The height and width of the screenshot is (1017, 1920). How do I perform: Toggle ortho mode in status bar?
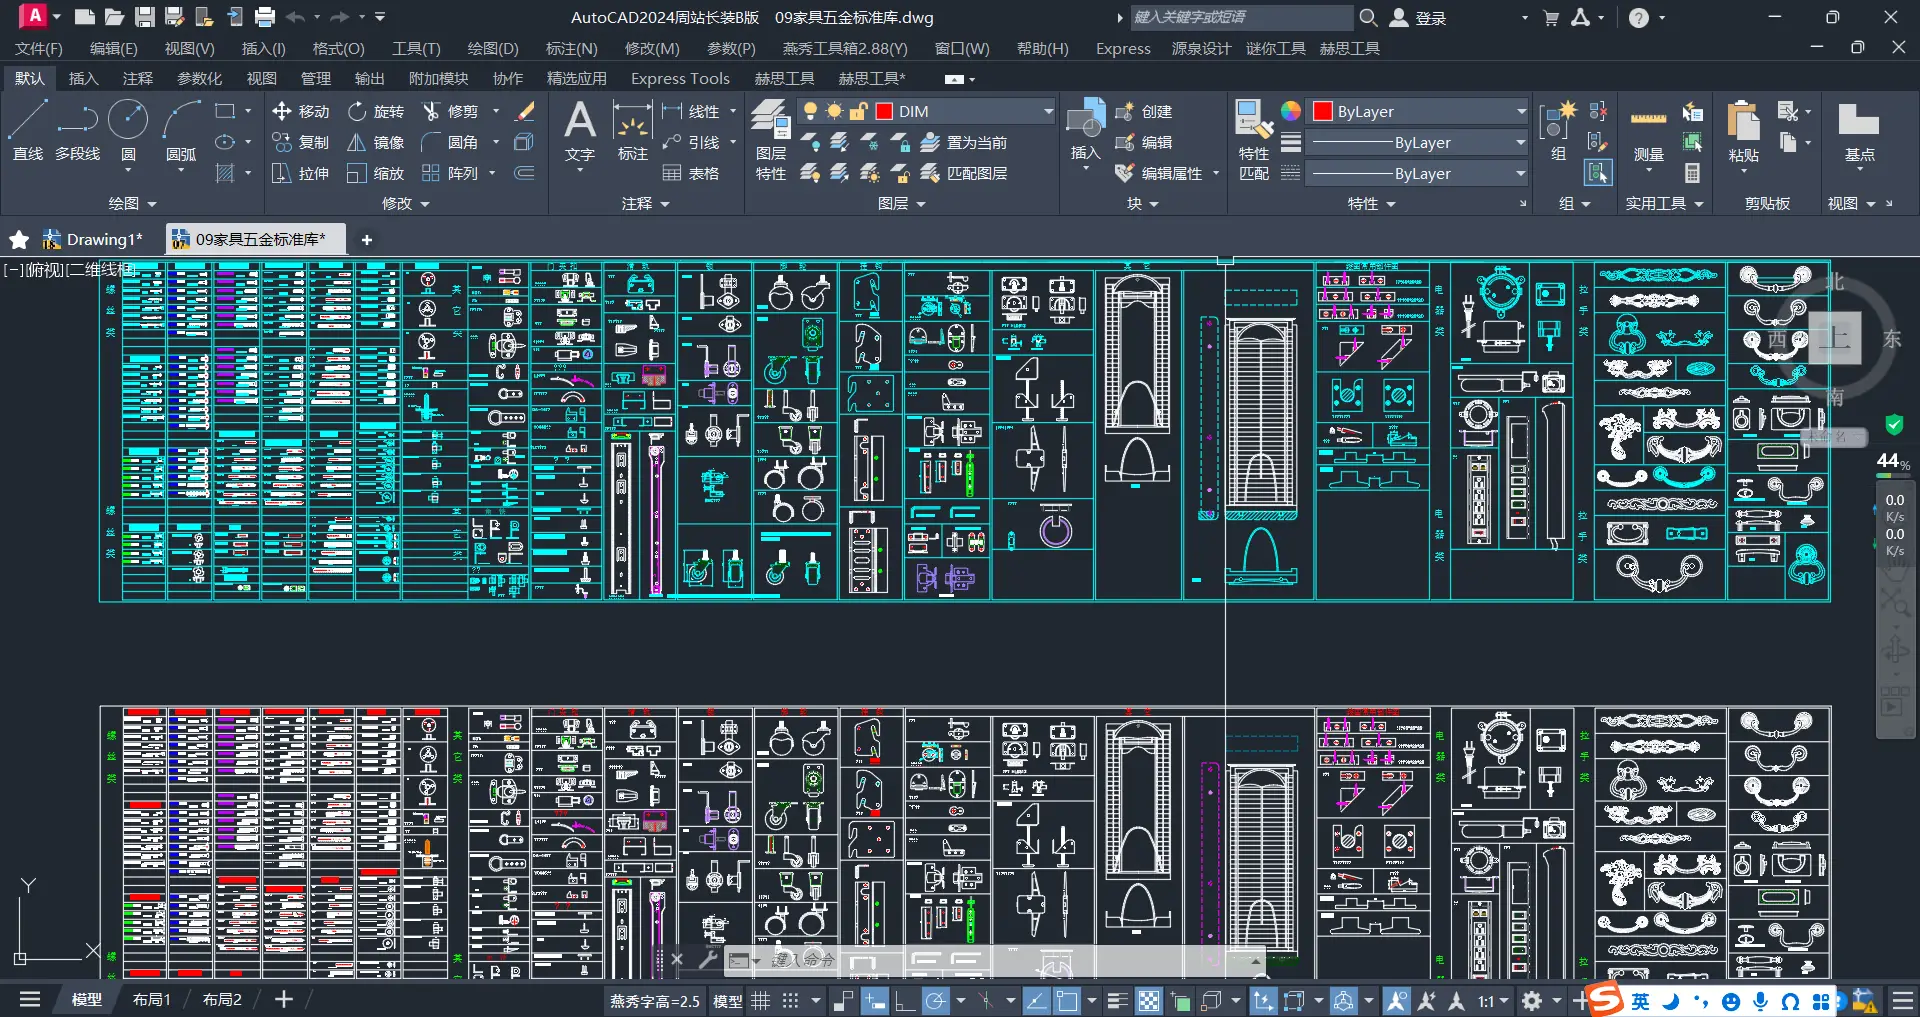pyautogui.click(x=905, y=1000)
